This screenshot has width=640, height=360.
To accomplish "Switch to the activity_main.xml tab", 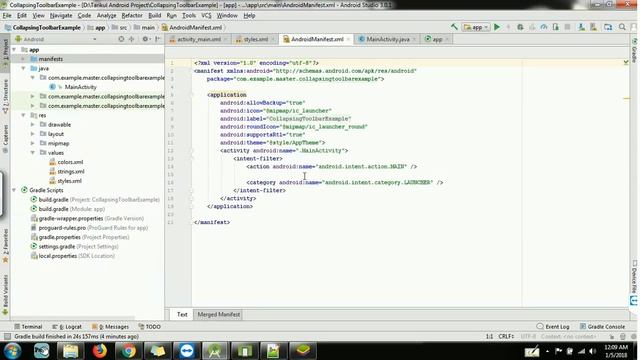I will [199, 39].
